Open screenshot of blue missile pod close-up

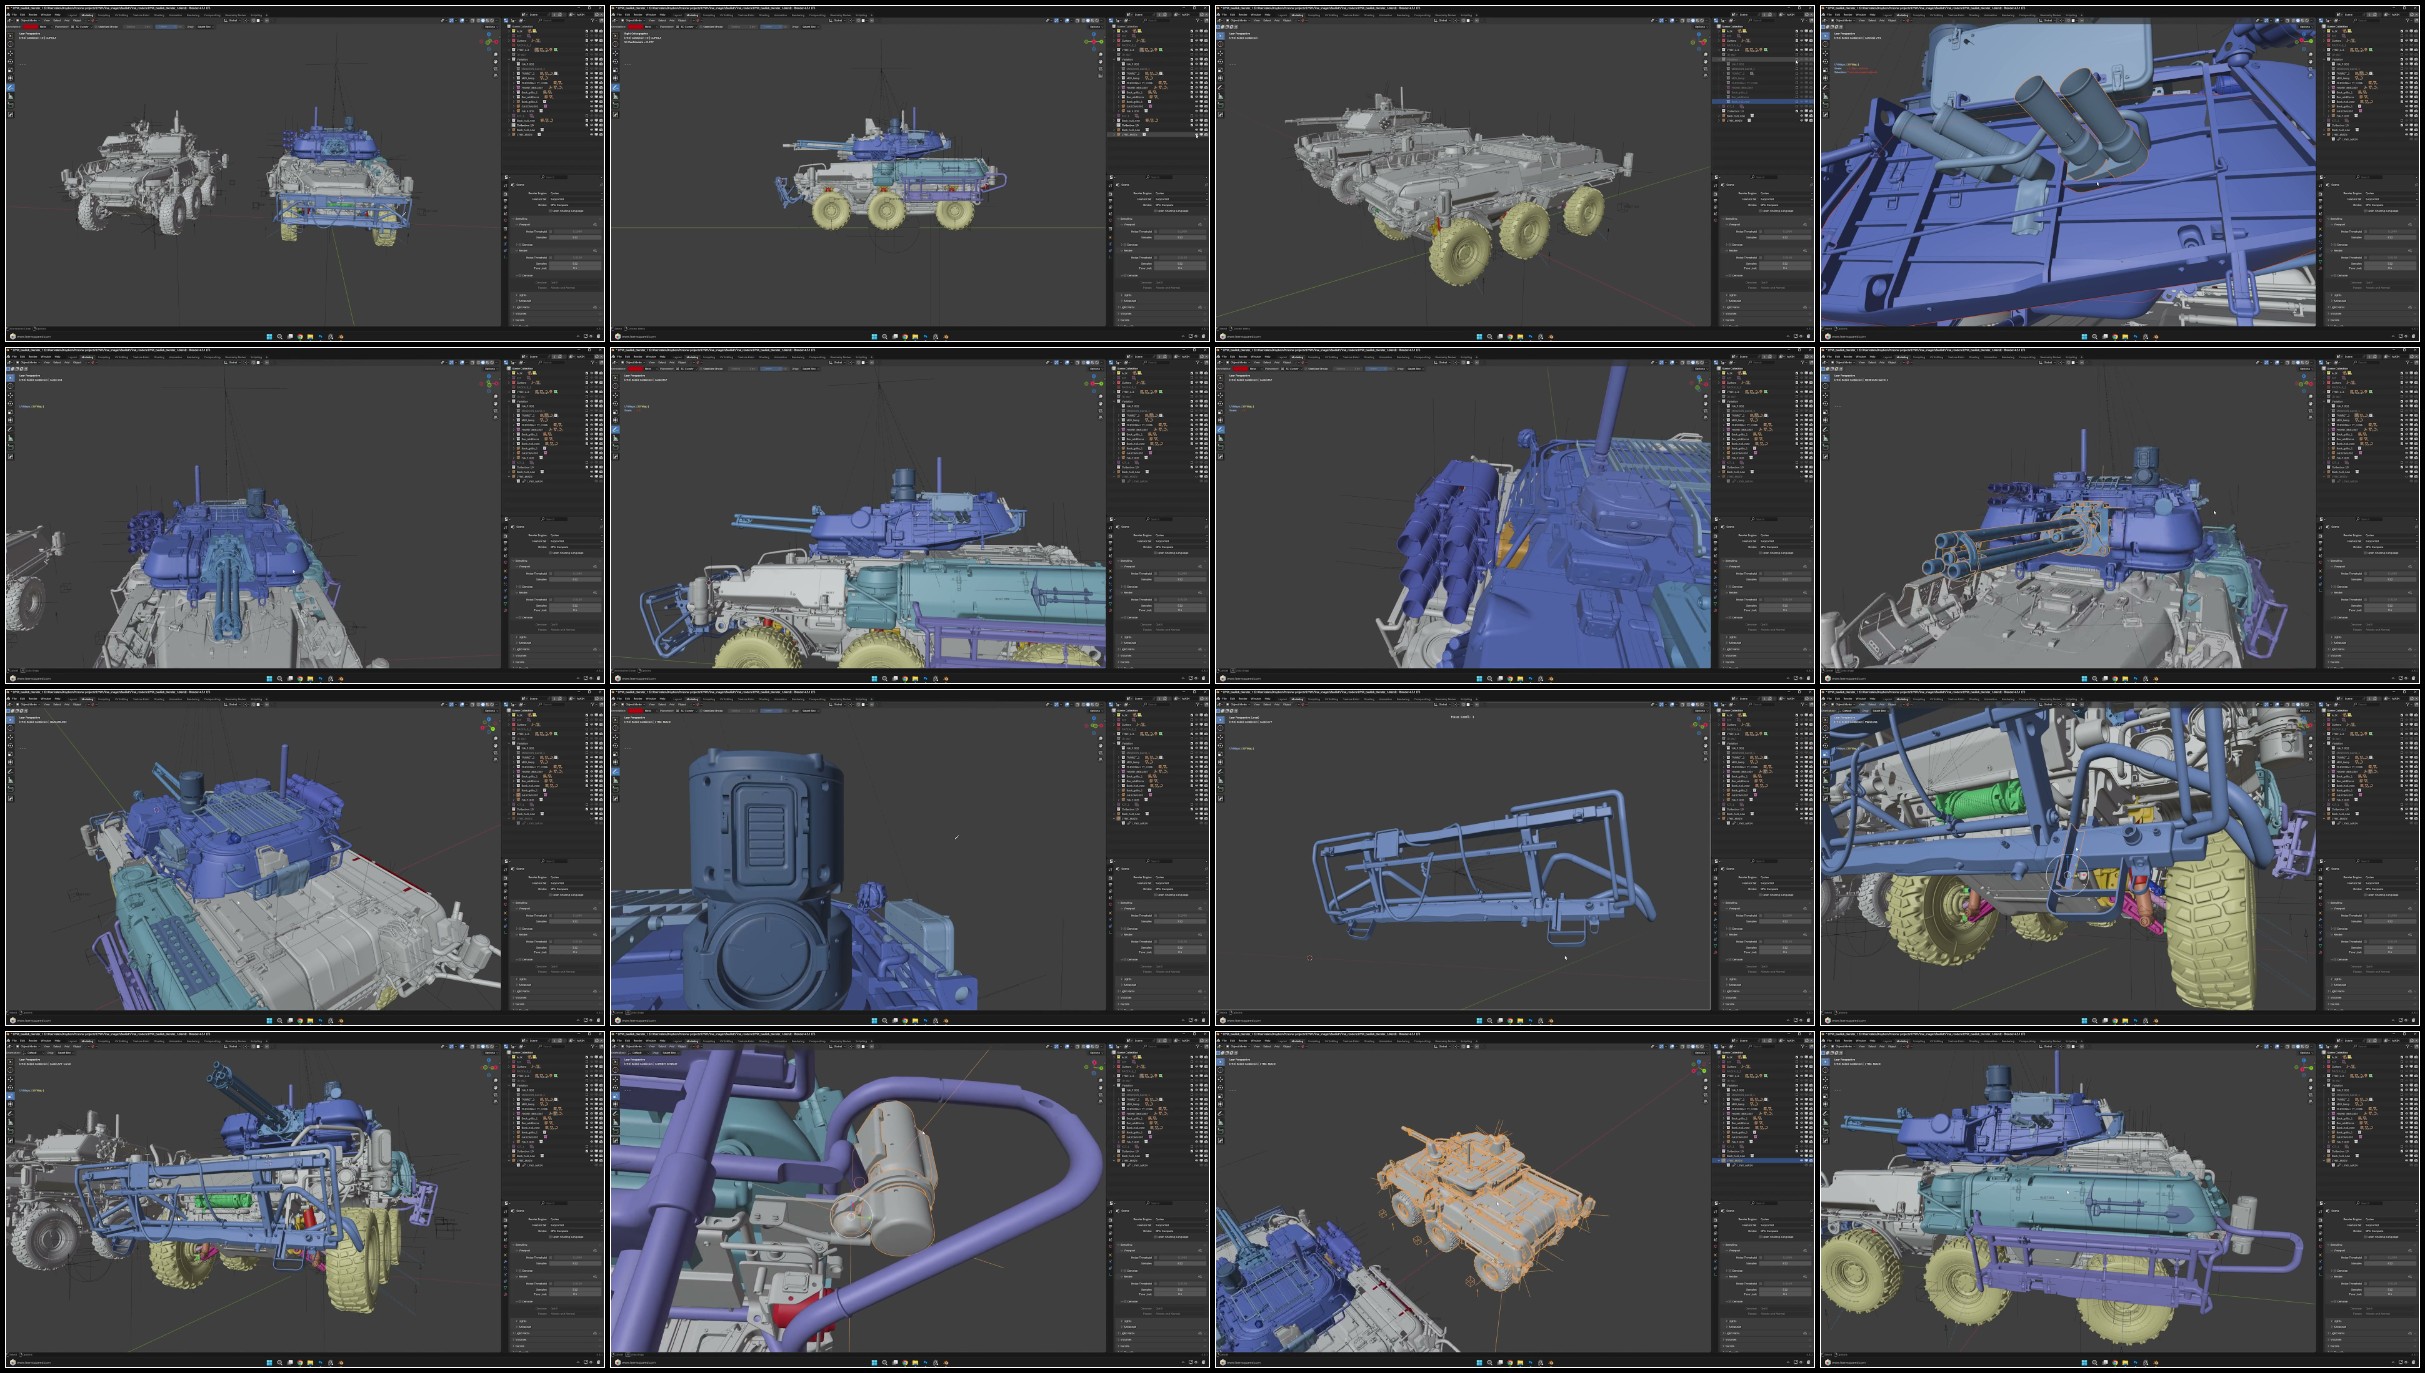pos(1515,516)
